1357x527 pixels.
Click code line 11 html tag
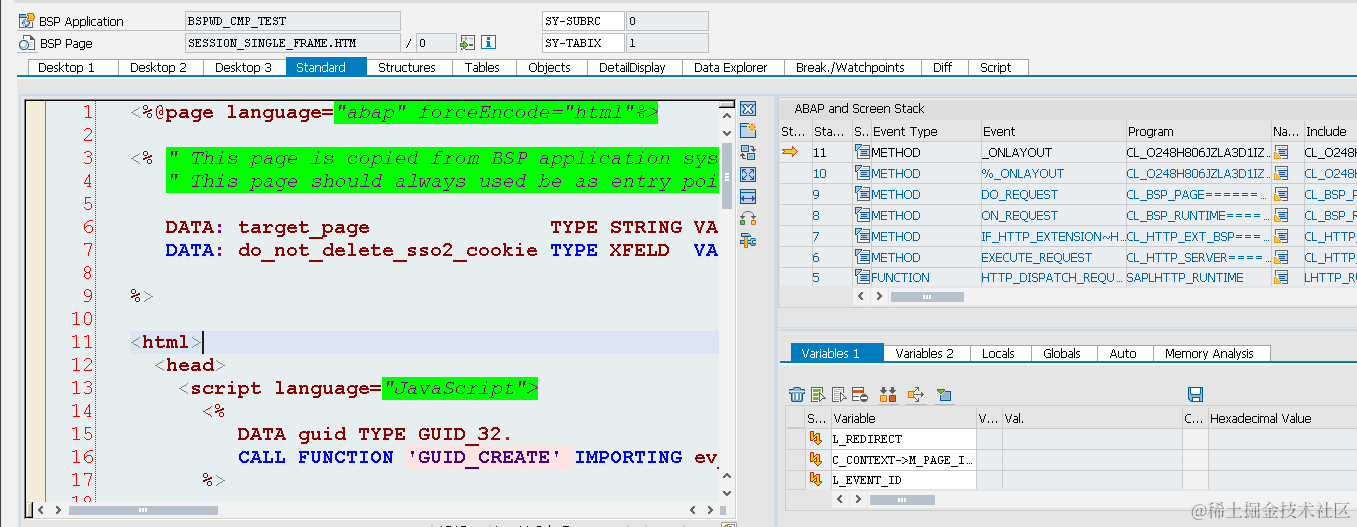166,342
